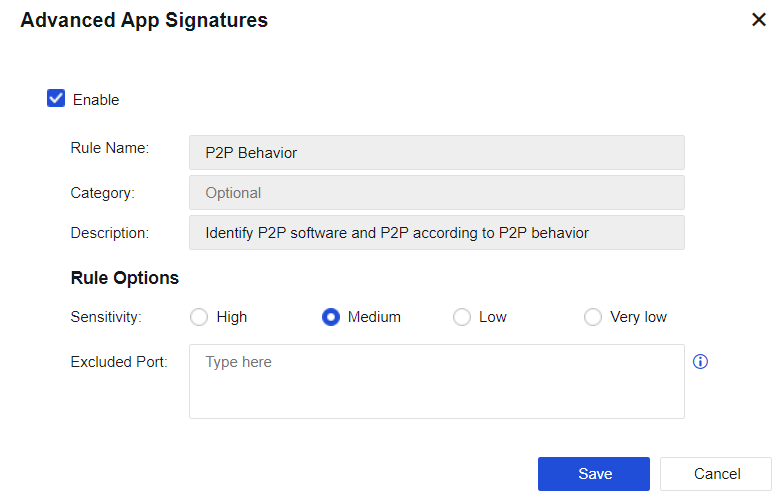Click the info icon beside Excluded Port
This screenshot has height=497, width=778.
click(700, 362)
